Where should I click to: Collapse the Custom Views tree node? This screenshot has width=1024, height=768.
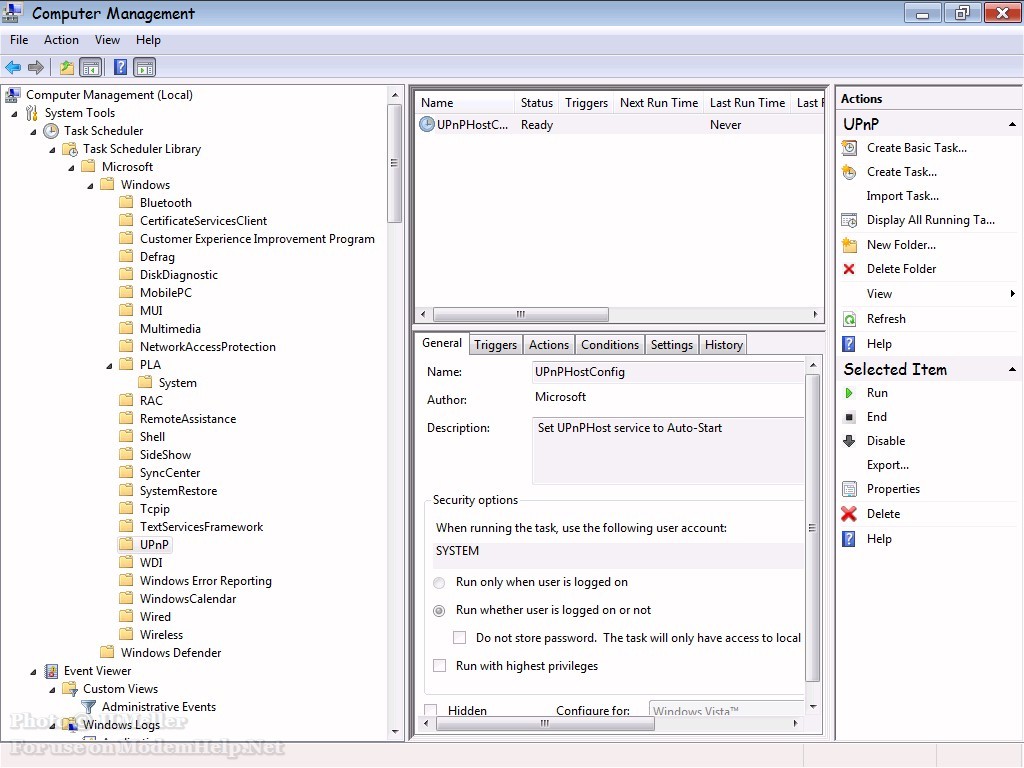point(52,690)
